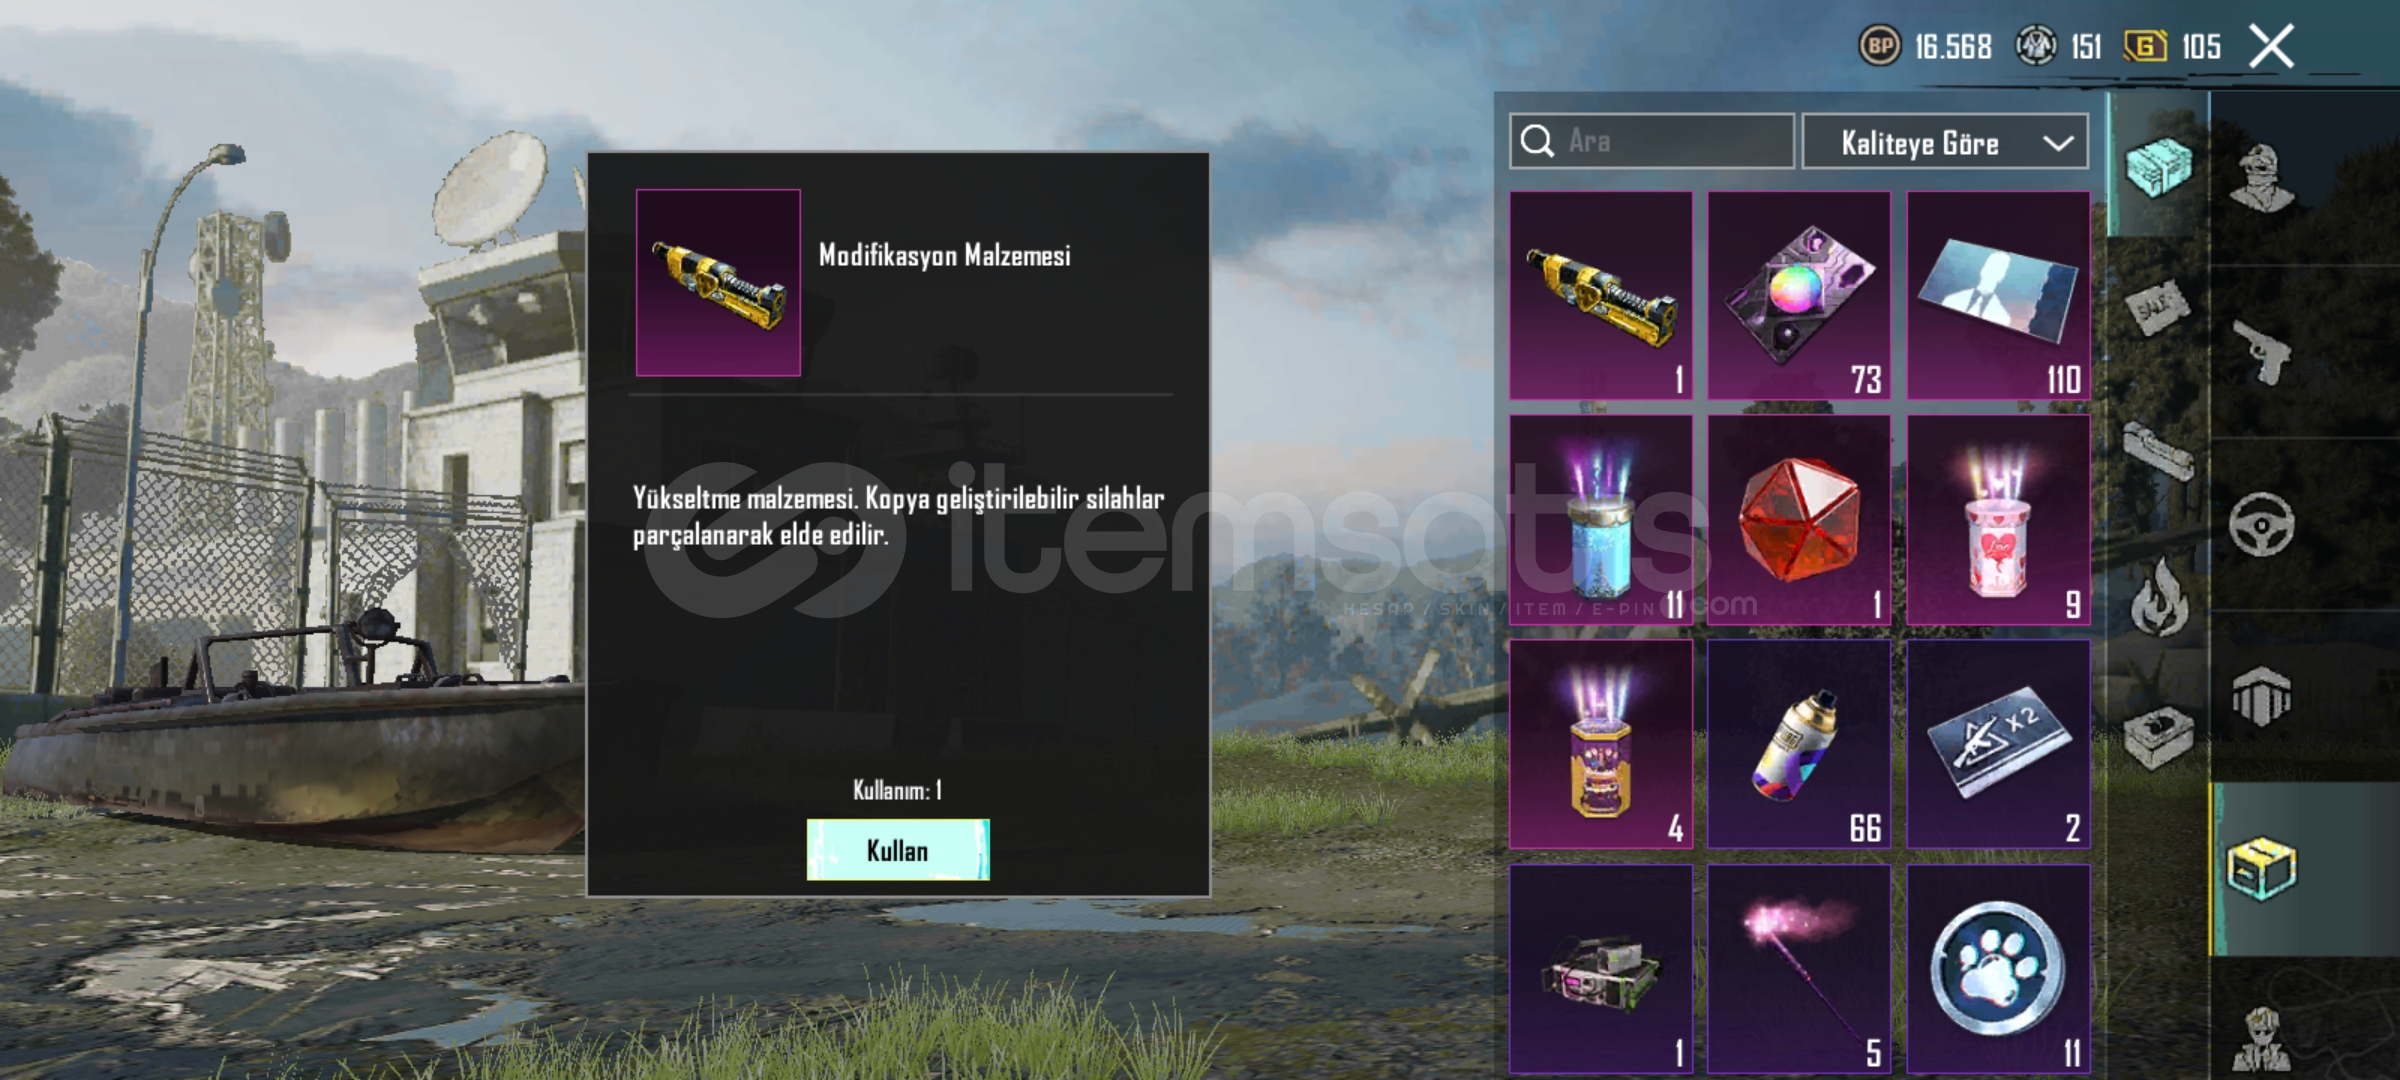Open the flame icon side tab
2400x1080 pixels.
2159,597
